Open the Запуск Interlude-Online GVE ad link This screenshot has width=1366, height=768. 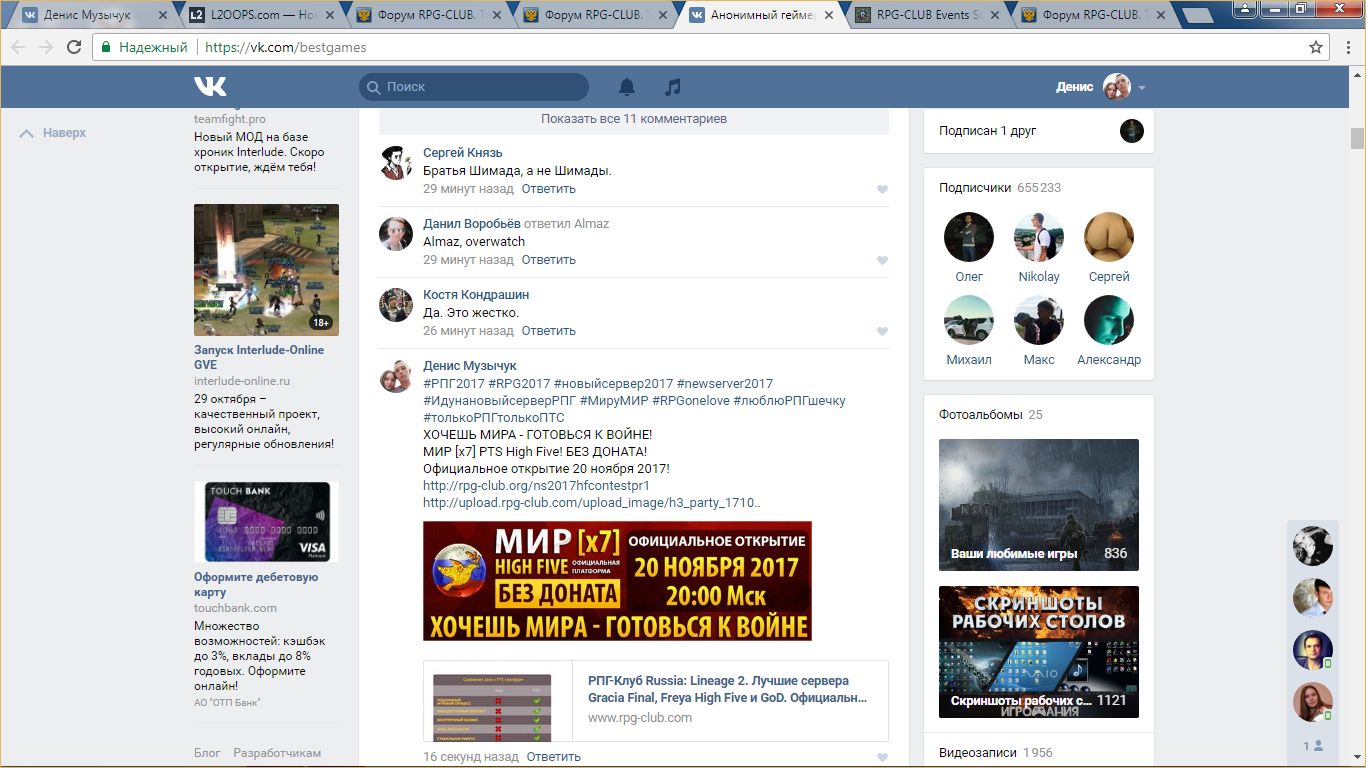(x=259, y=358)
